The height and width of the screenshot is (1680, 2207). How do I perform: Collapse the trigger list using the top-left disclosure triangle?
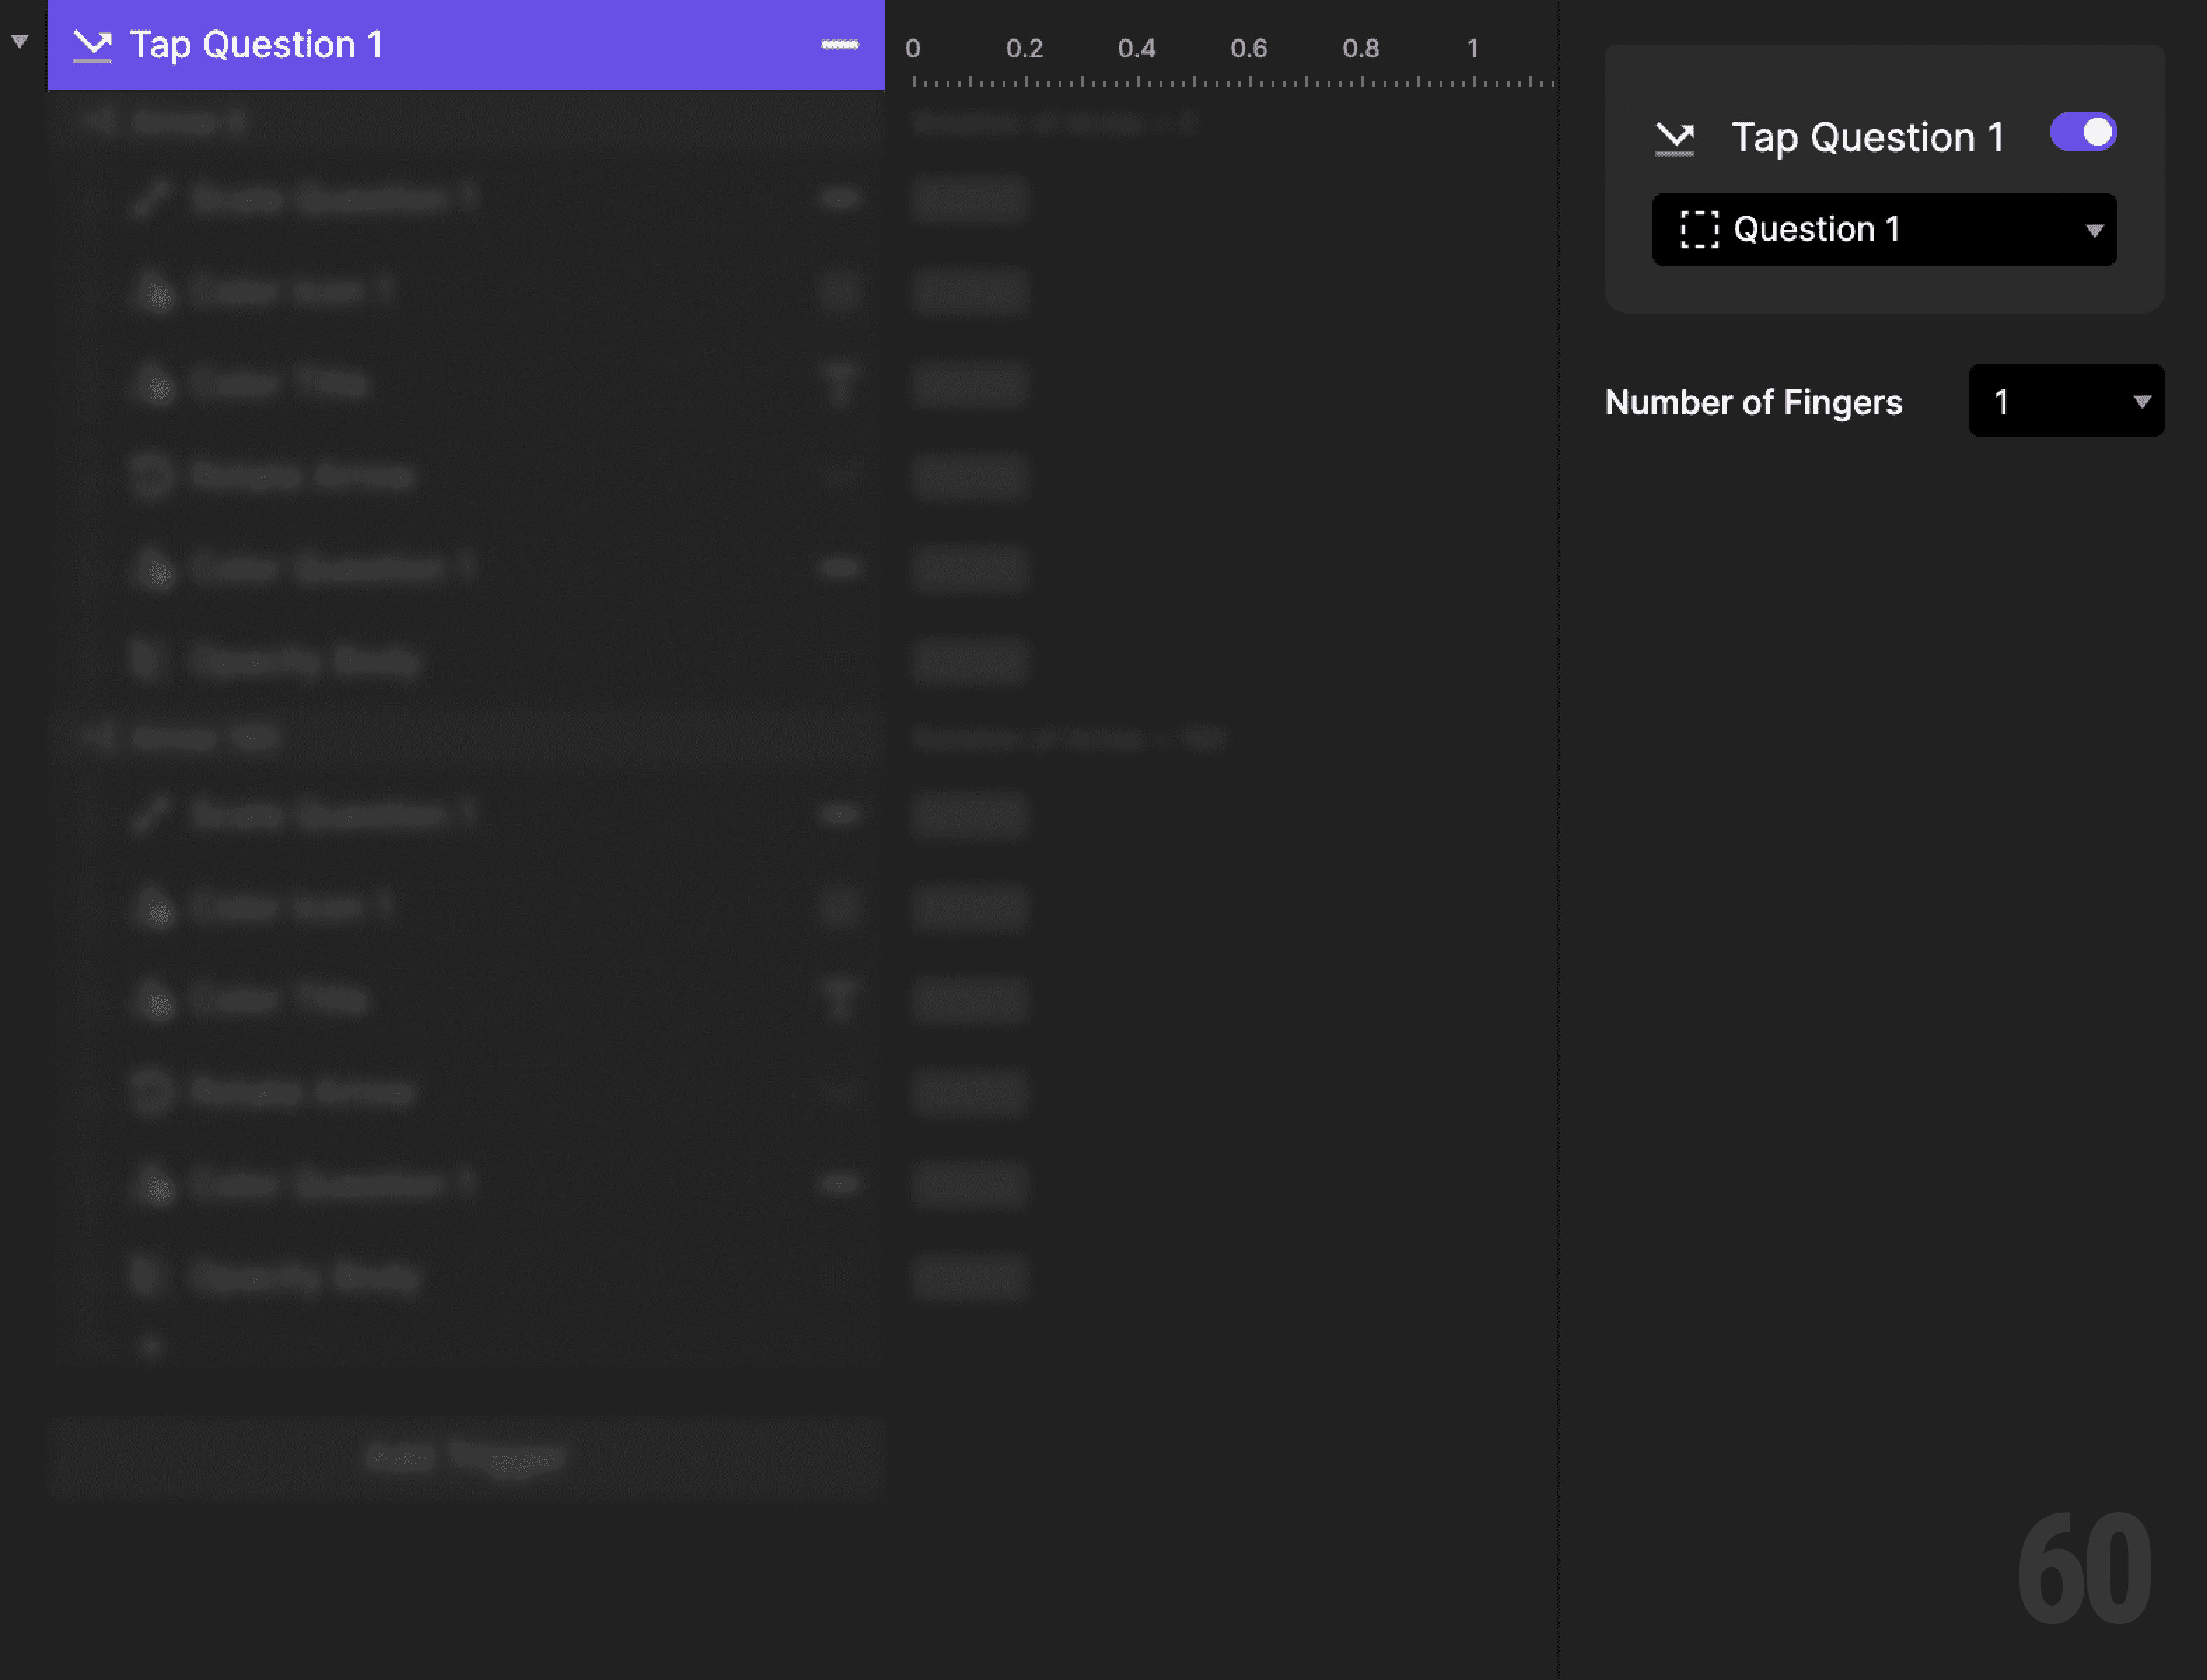pos(18,40)
